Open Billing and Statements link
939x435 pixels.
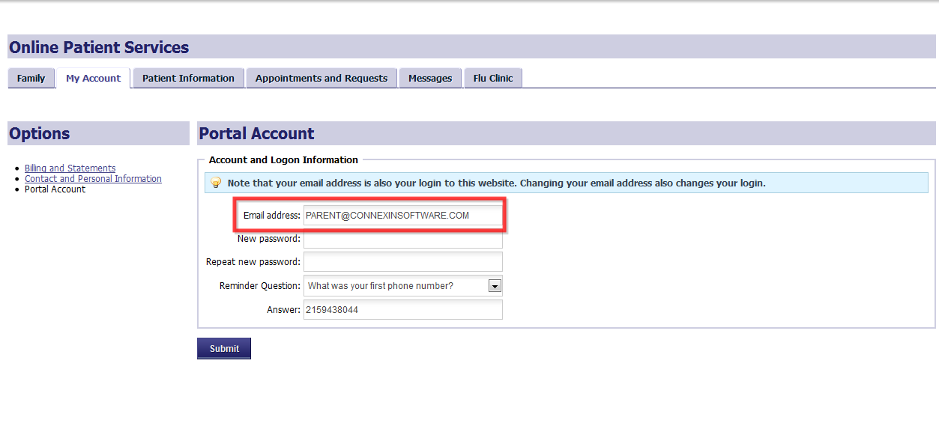pyautogui.click(x=70, y=168)
